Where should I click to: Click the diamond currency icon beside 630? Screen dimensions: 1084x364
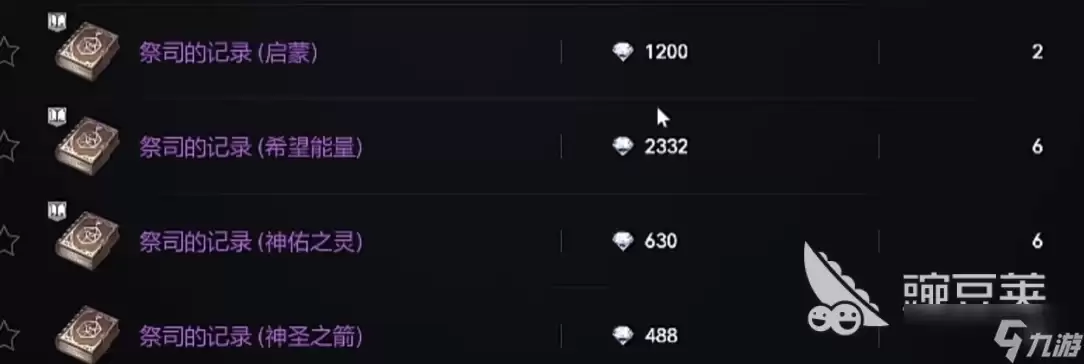(623, 240)
